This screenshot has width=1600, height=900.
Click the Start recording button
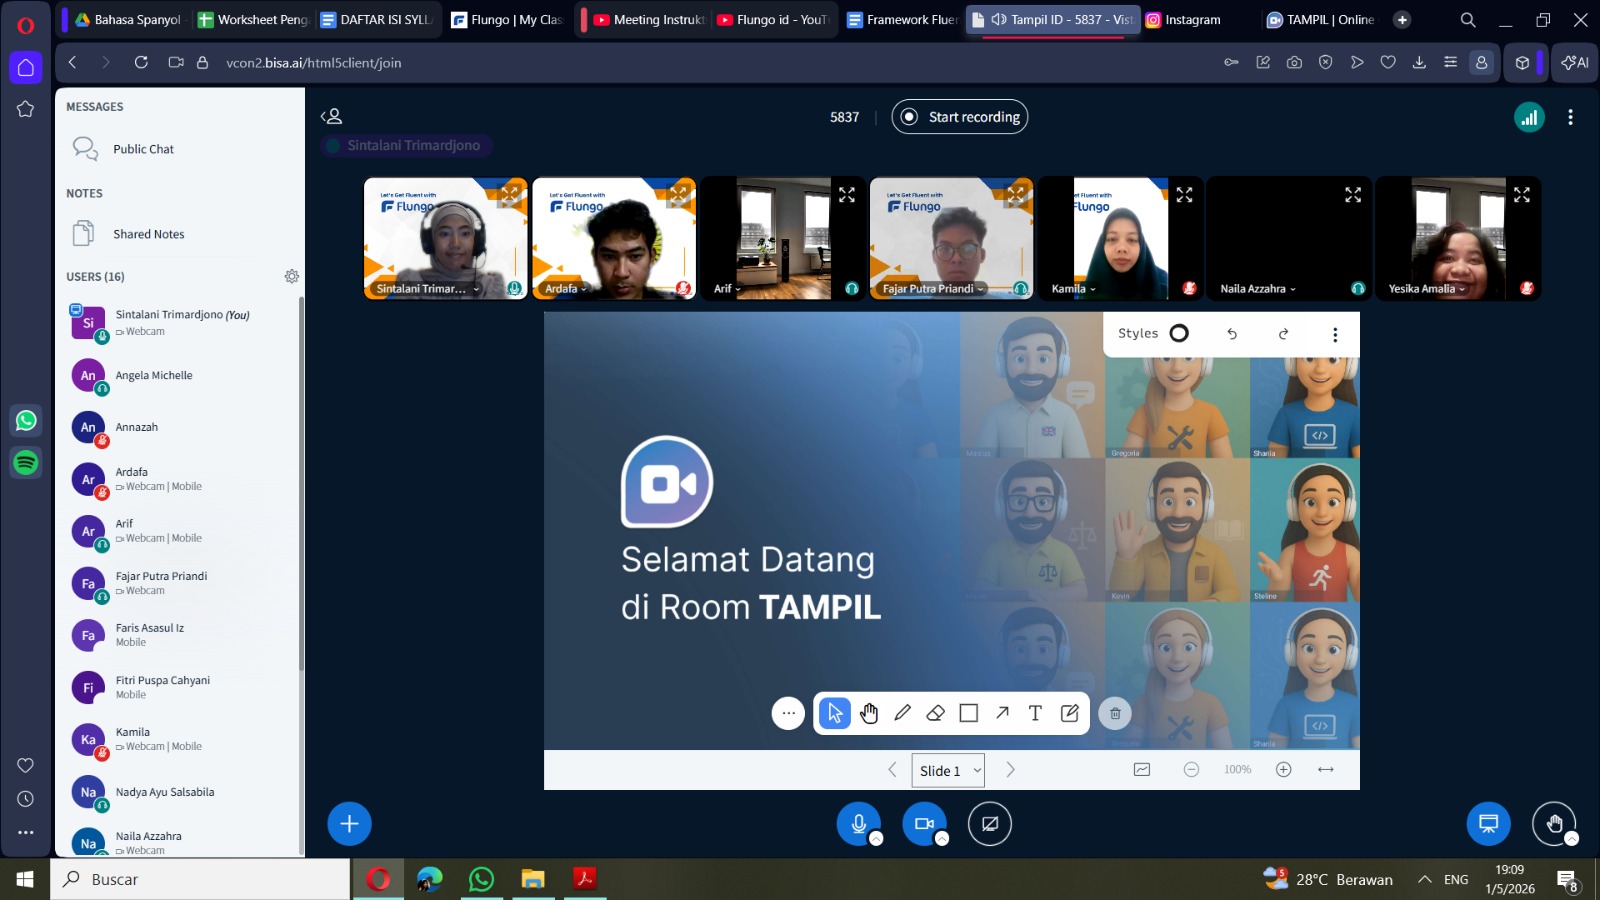[960, 117]
